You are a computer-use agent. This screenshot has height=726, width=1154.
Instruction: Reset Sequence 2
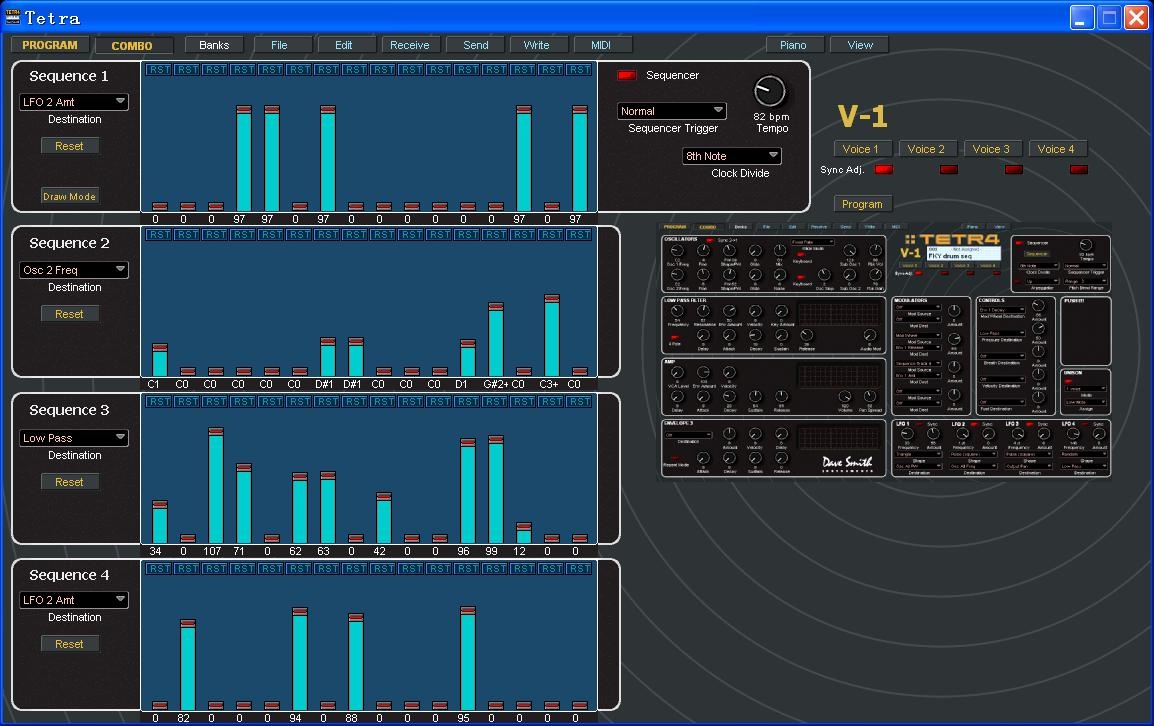click(x=70, y=314)
